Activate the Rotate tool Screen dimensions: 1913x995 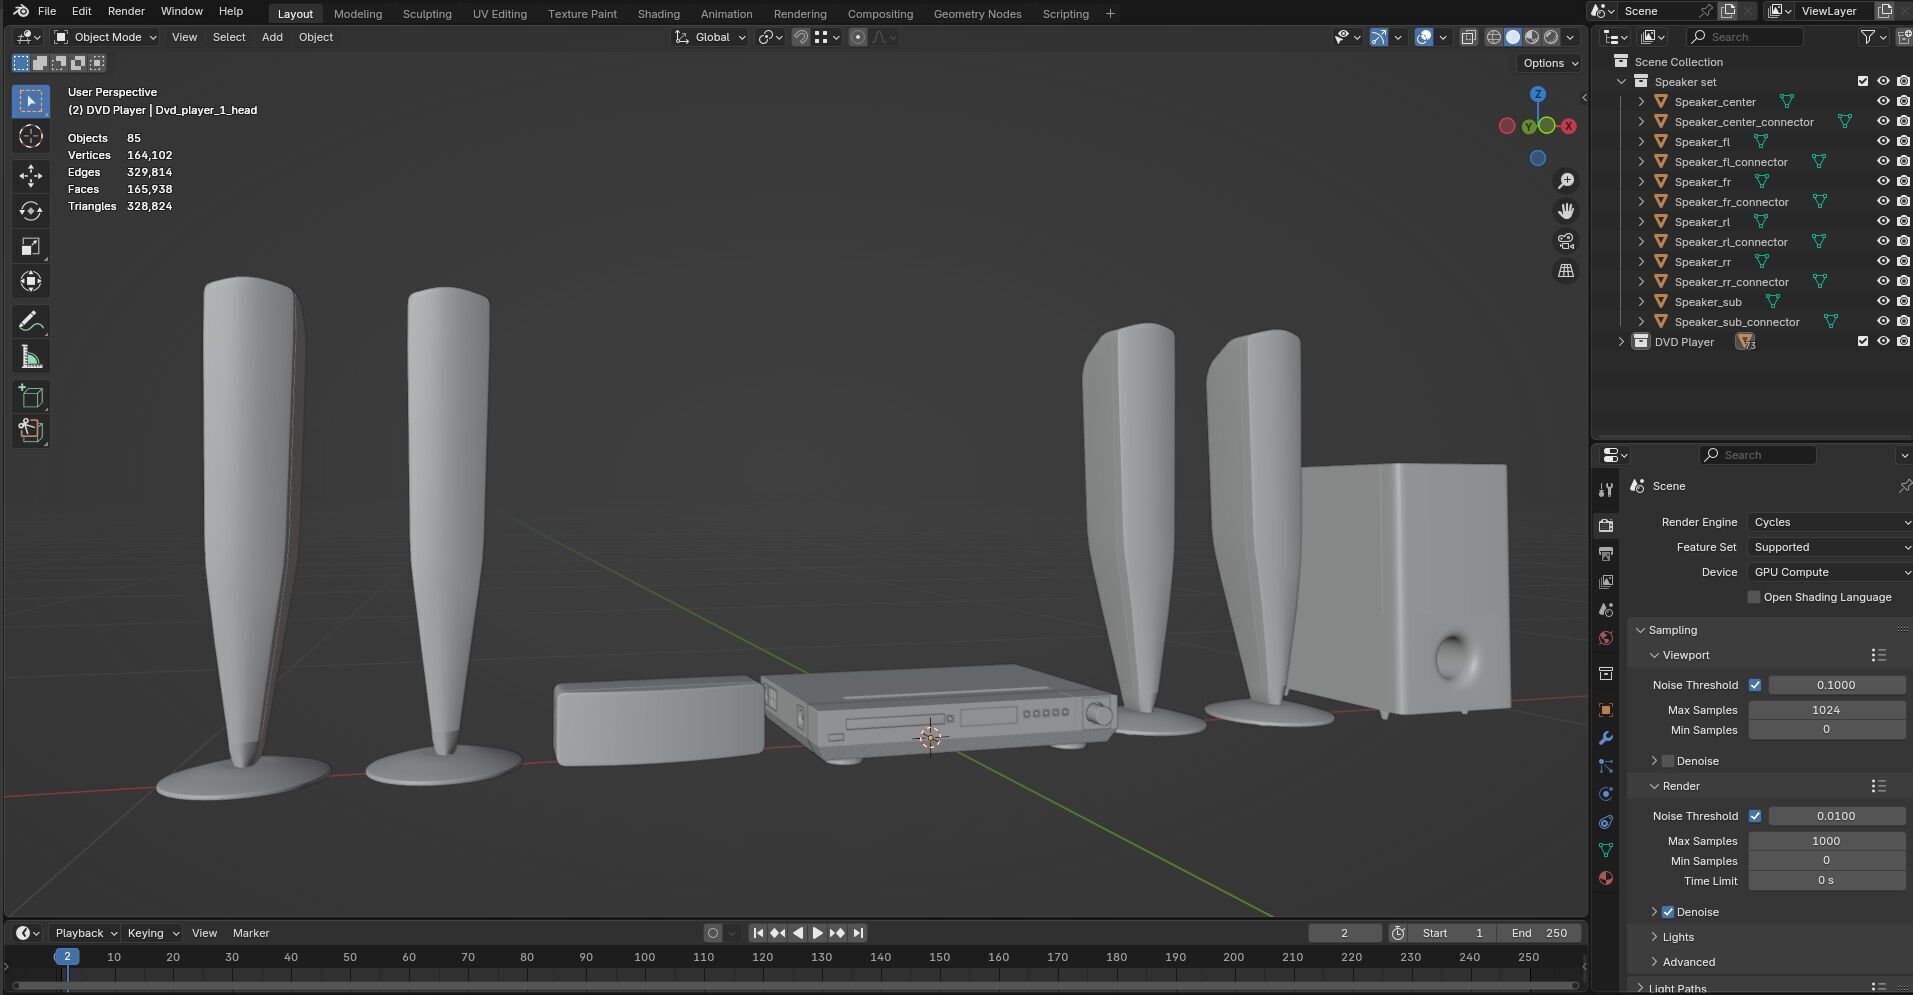31,211
